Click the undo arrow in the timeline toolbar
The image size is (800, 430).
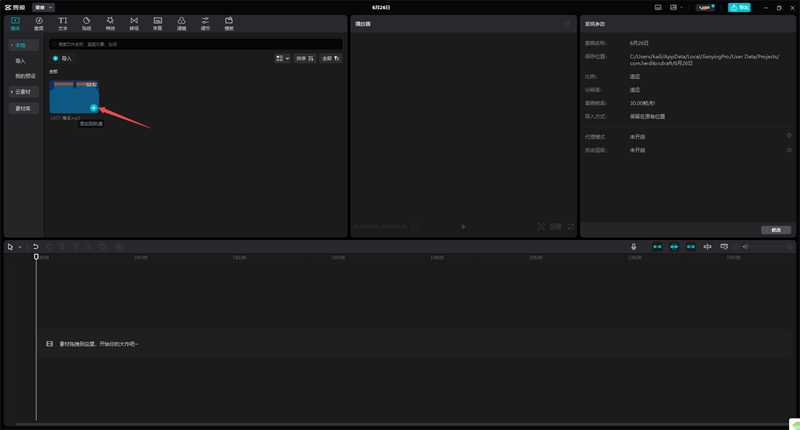click(36, 246)
